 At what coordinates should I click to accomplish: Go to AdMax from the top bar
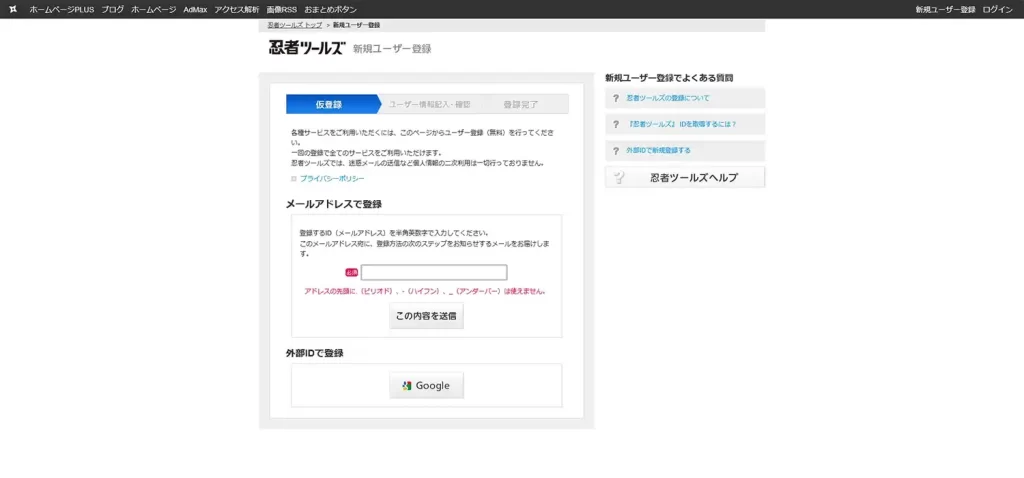[194, 9]
